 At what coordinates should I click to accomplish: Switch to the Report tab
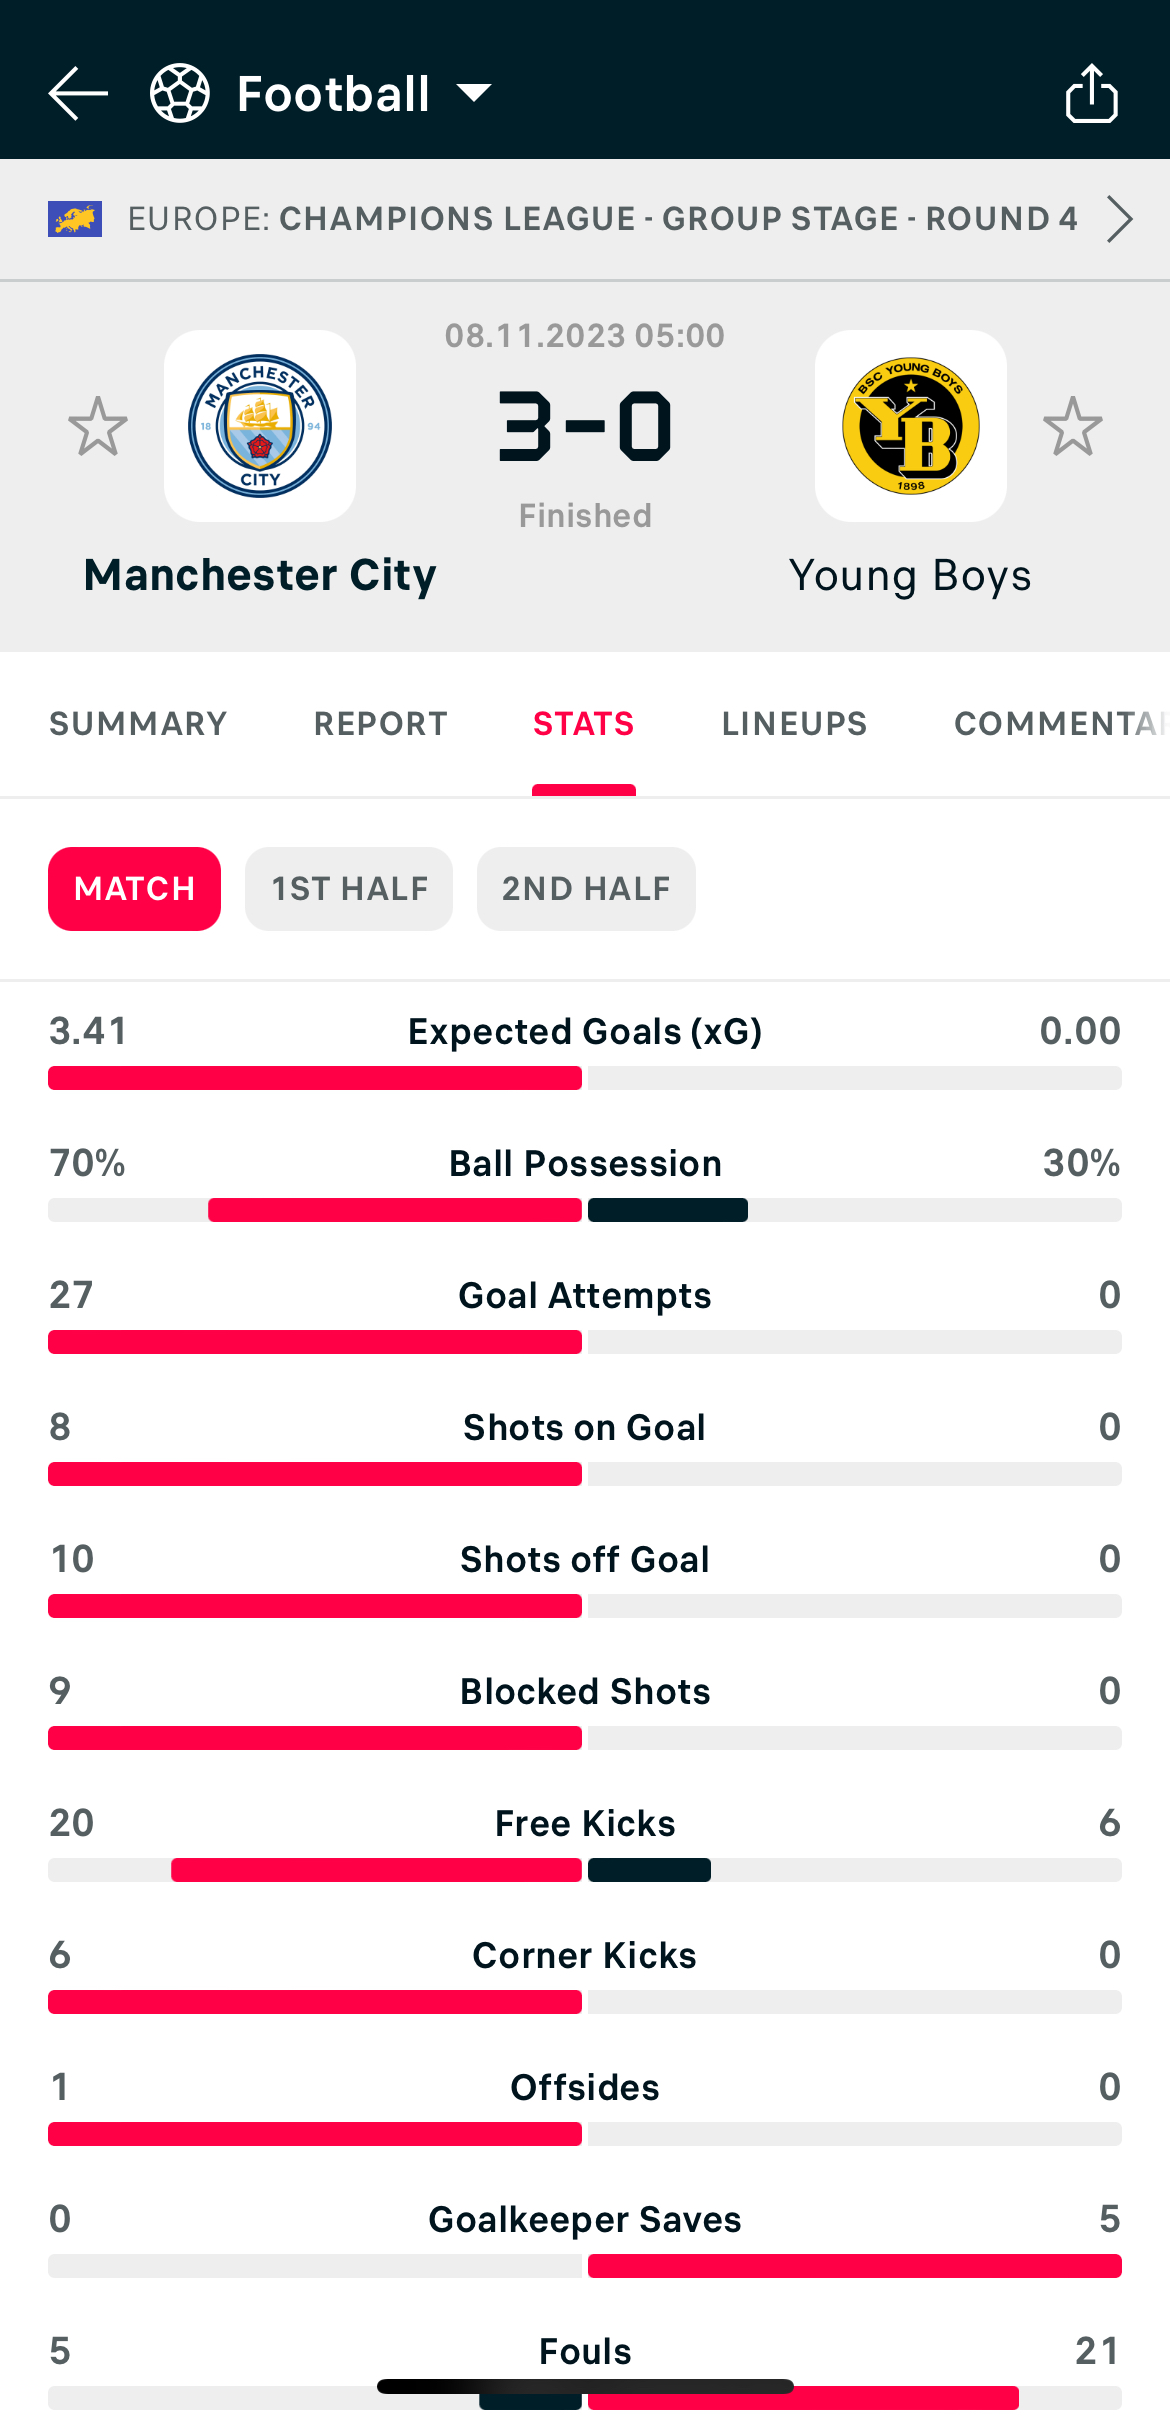[x=380, y=724]
